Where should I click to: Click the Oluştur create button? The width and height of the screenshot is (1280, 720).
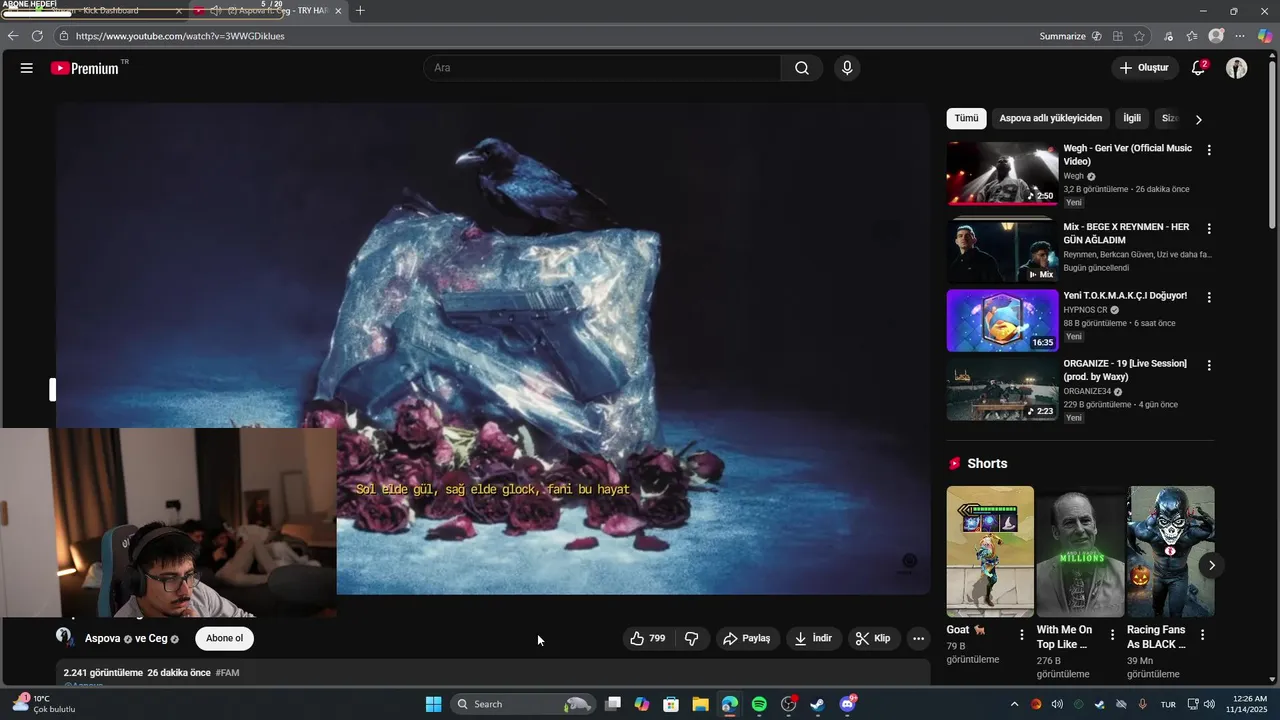(x=1145, y=68)
